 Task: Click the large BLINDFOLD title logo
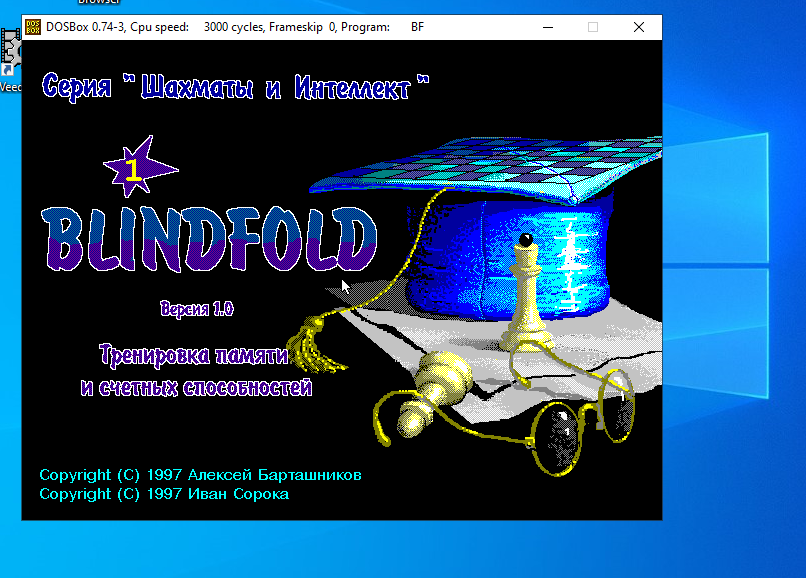pos(210,239)
